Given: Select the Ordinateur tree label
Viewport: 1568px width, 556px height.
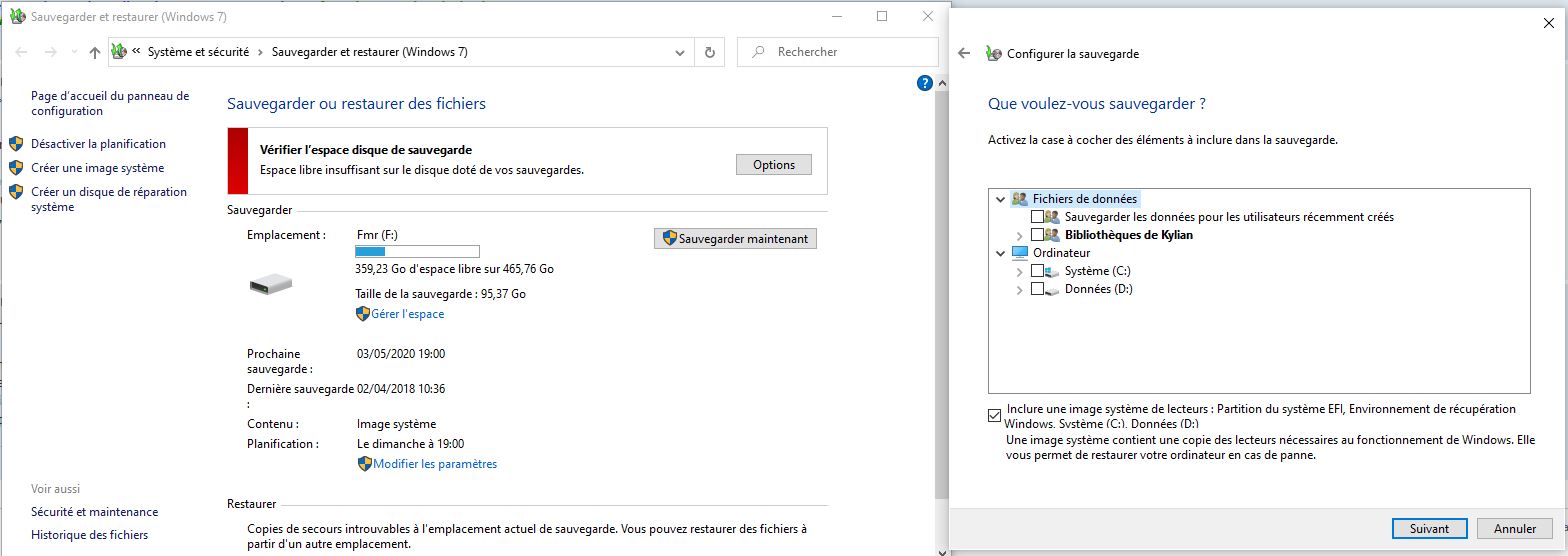Looking at the screenshot, I should pyautogui.click(x=1061, y=253).
